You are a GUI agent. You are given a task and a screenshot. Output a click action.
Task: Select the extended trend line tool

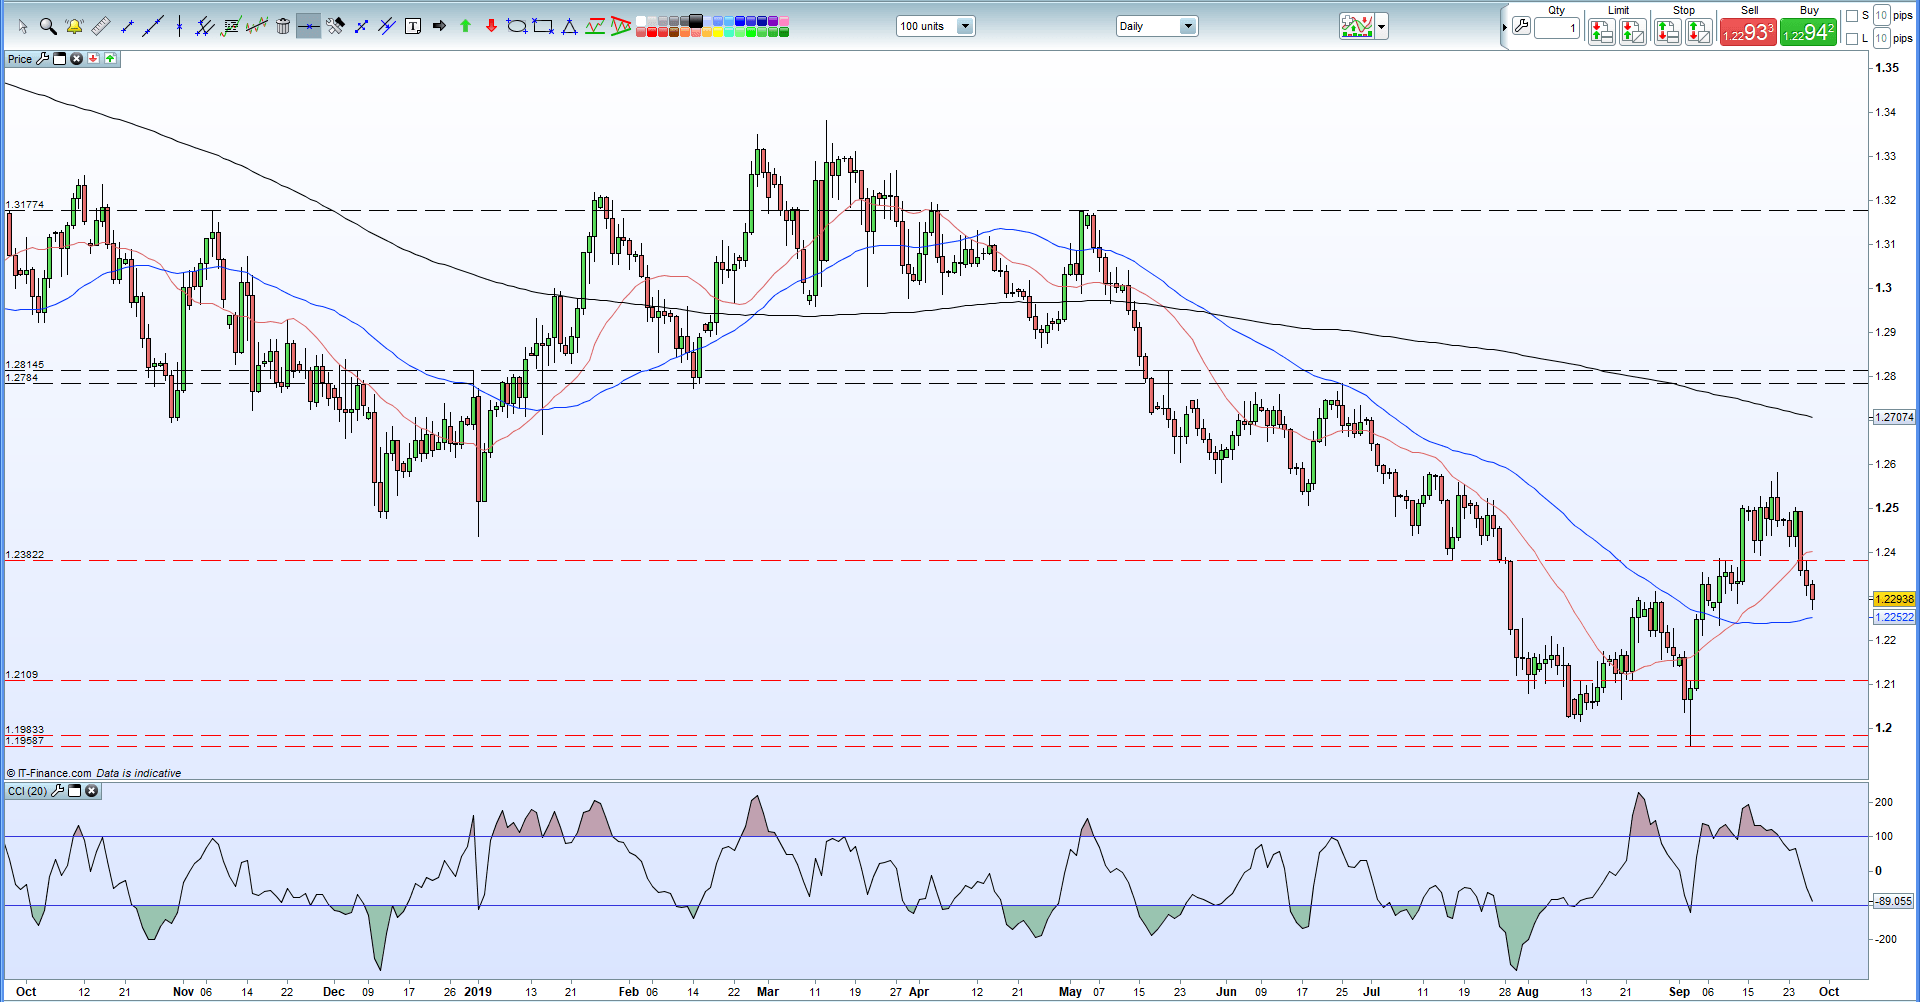(x=153, y=27)
